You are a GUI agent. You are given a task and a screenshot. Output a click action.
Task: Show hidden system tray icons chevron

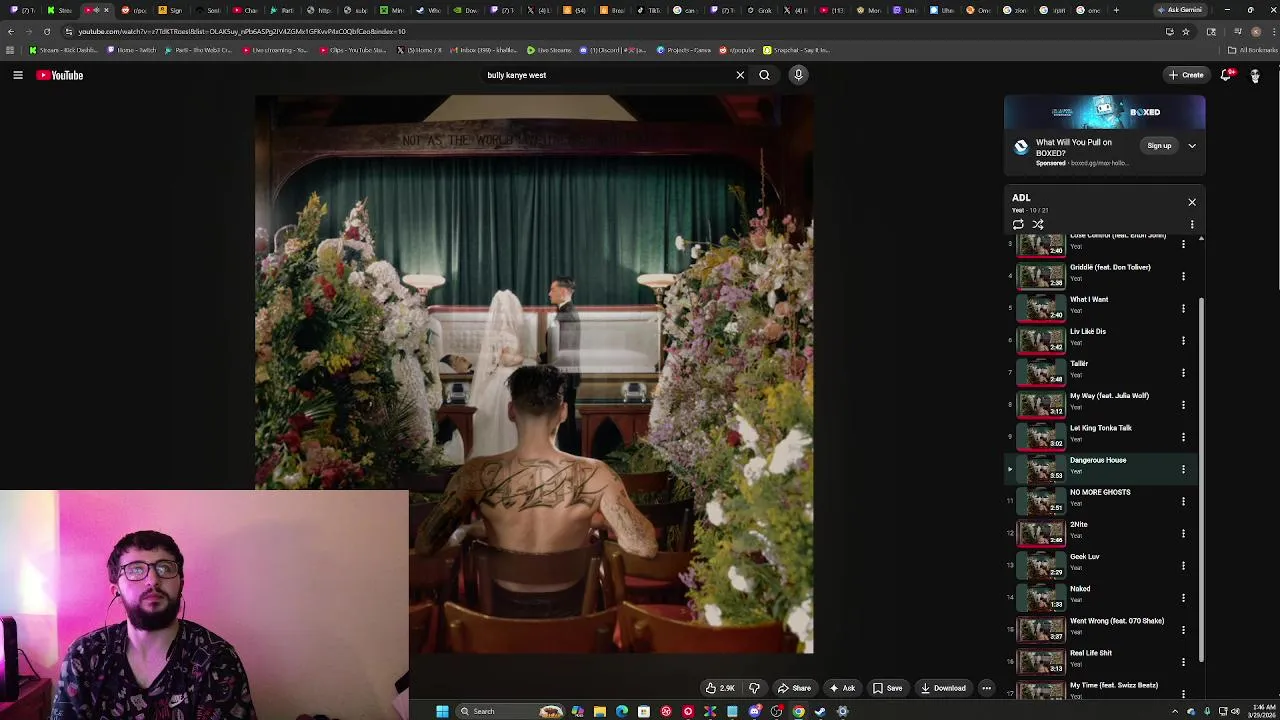1175,711
